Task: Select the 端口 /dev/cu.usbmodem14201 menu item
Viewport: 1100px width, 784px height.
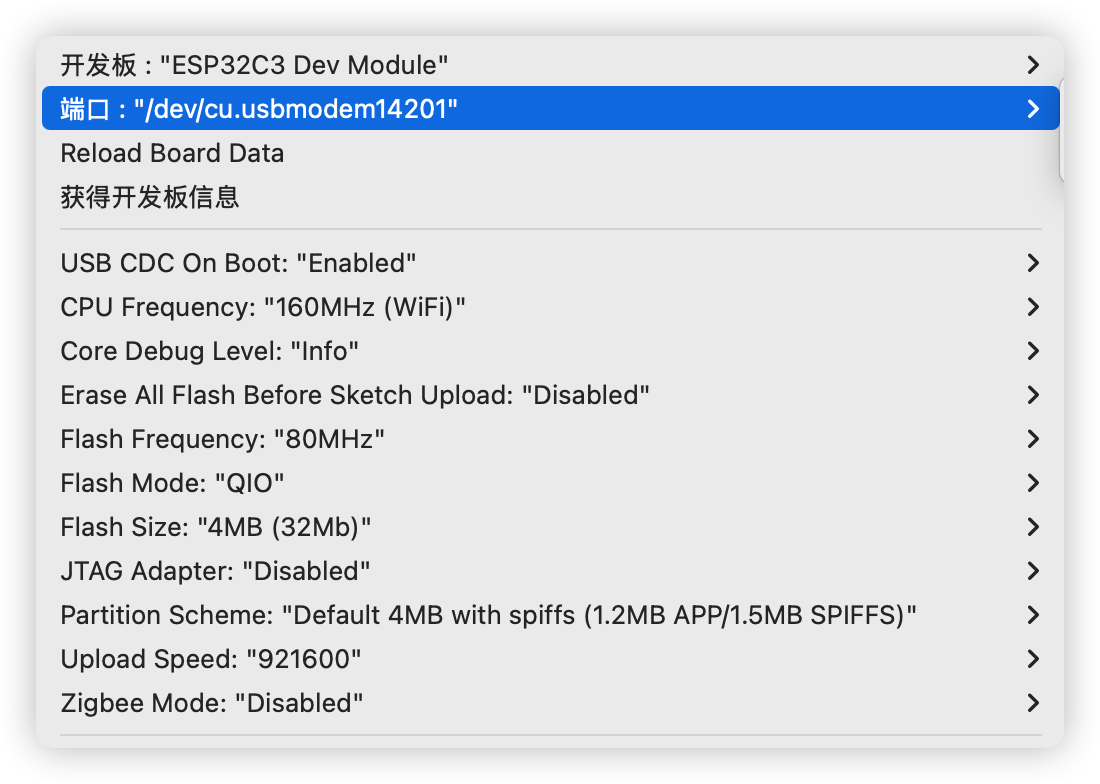Action: coord(259,109)
